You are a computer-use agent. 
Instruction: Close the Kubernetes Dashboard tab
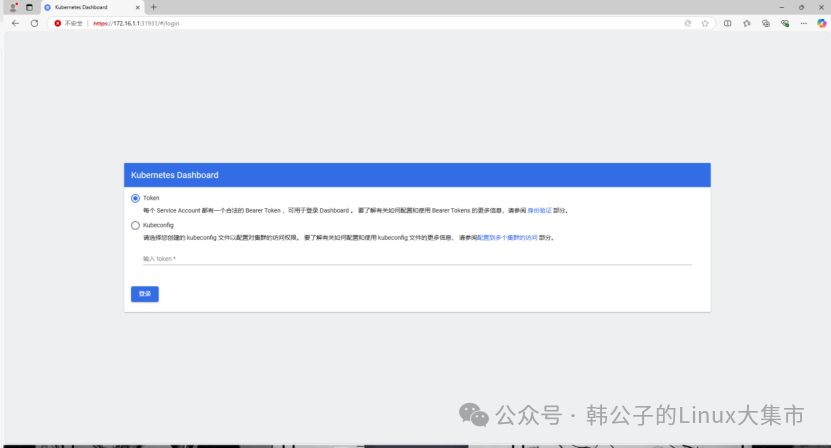coord(138,7)
